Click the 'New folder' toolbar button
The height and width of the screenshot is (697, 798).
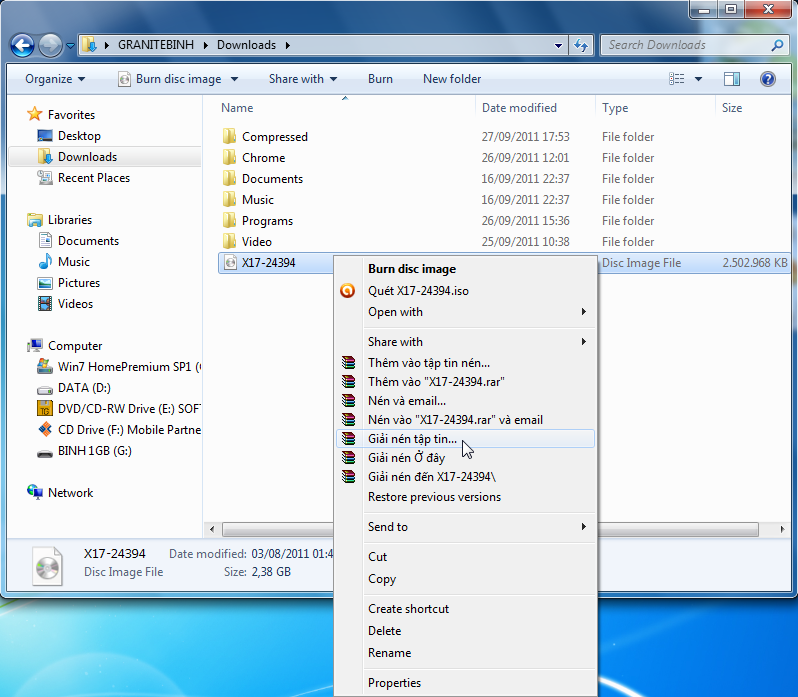pyautogui.click(x=452, y=79)
